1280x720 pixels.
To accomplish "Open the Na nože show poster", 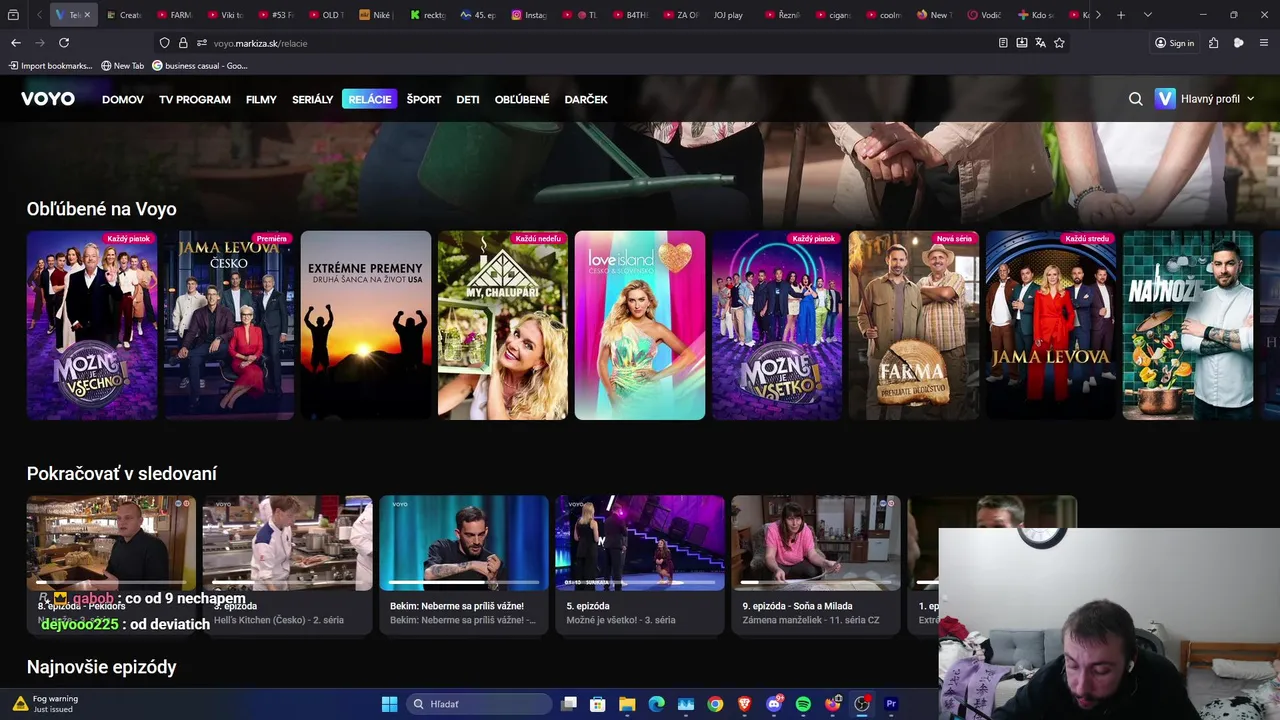I will tap(1188, 325).
